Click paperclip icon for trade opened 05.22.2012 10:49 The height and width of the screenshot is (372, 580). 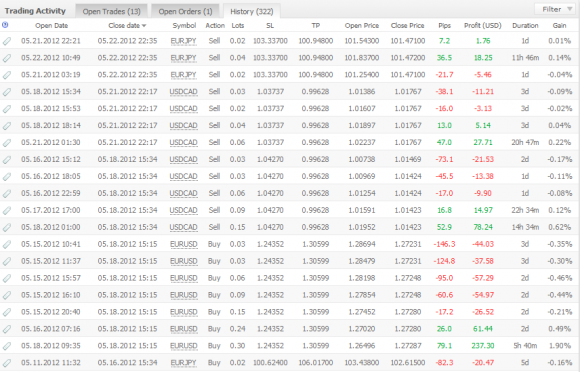point(7,58)
